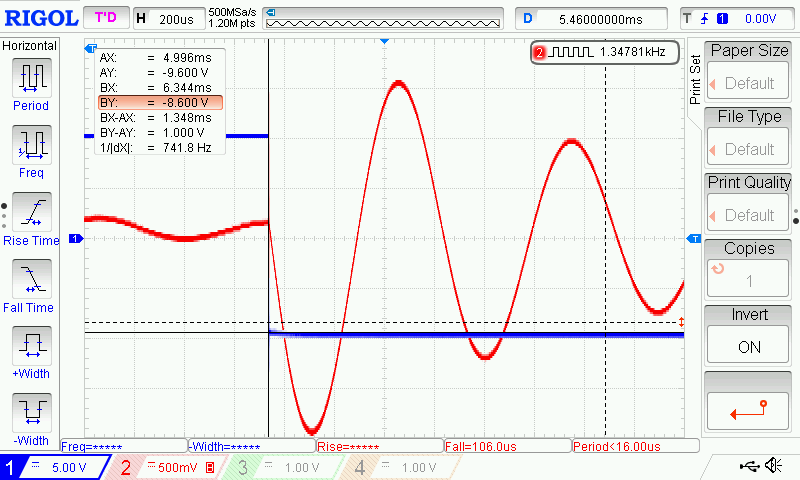The image size is (800, 480).
Task: Open the File Type option
Action: (748, 135)
